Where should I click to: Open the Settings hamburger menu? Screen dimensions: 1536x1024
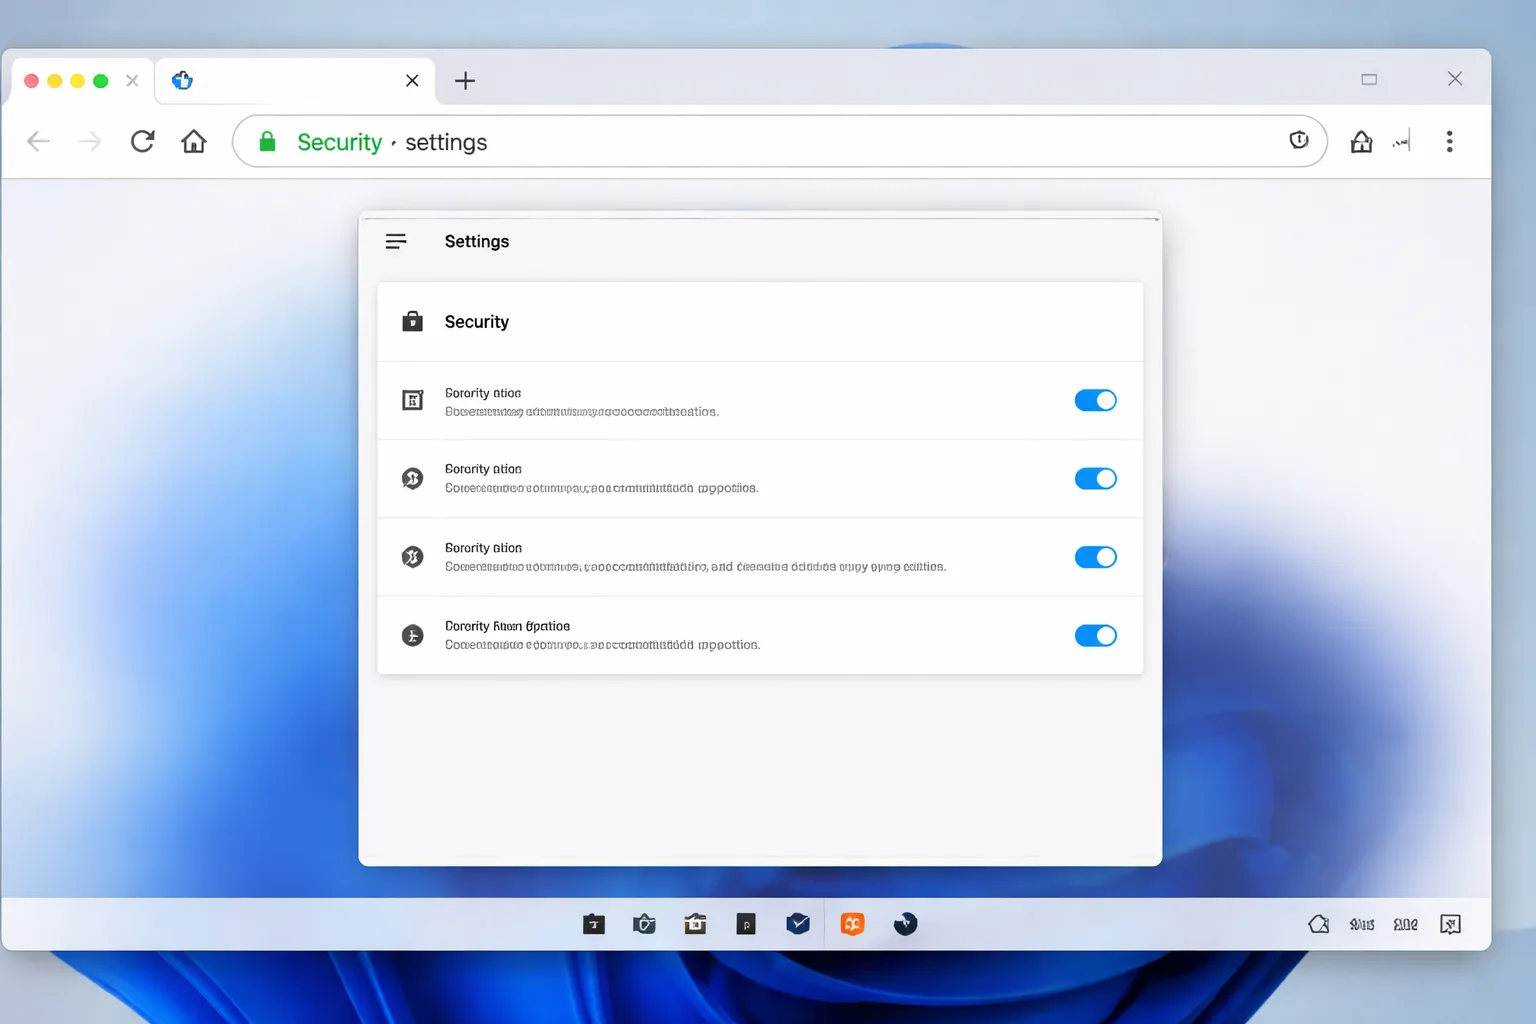point(396,241)
